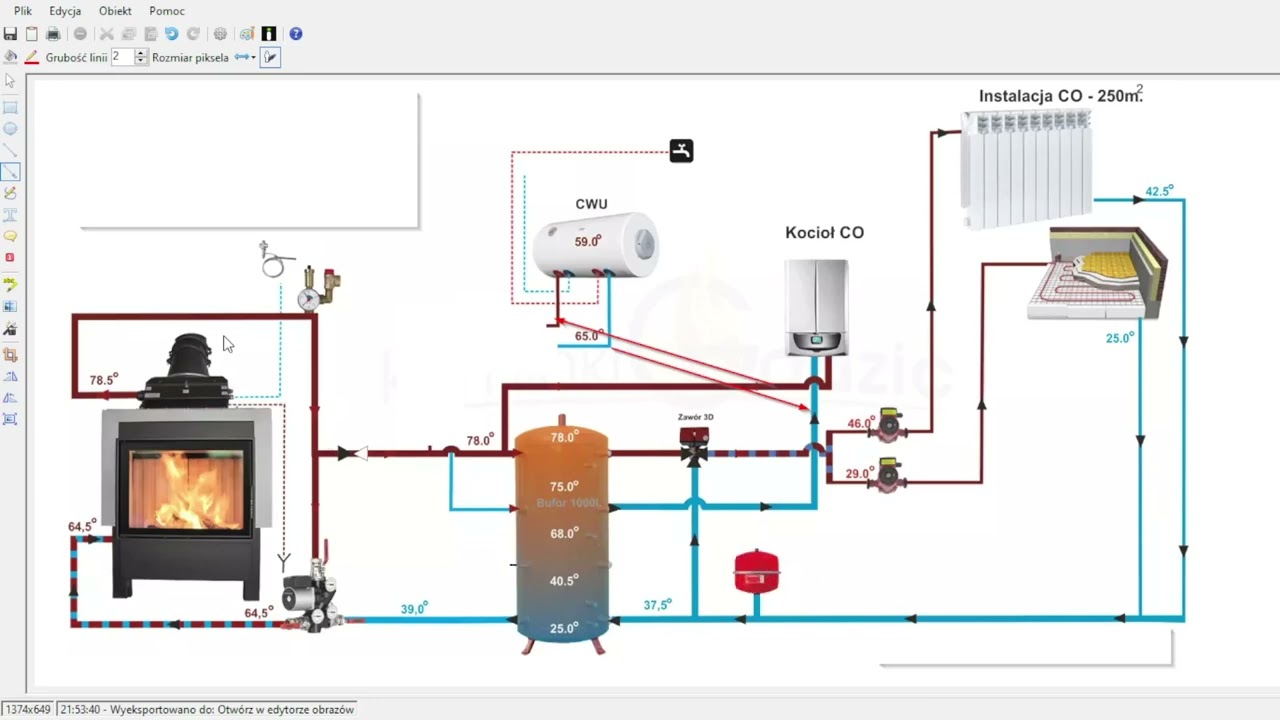
Task: Select the Speech bubble tool
Action: tap(10, 236)
